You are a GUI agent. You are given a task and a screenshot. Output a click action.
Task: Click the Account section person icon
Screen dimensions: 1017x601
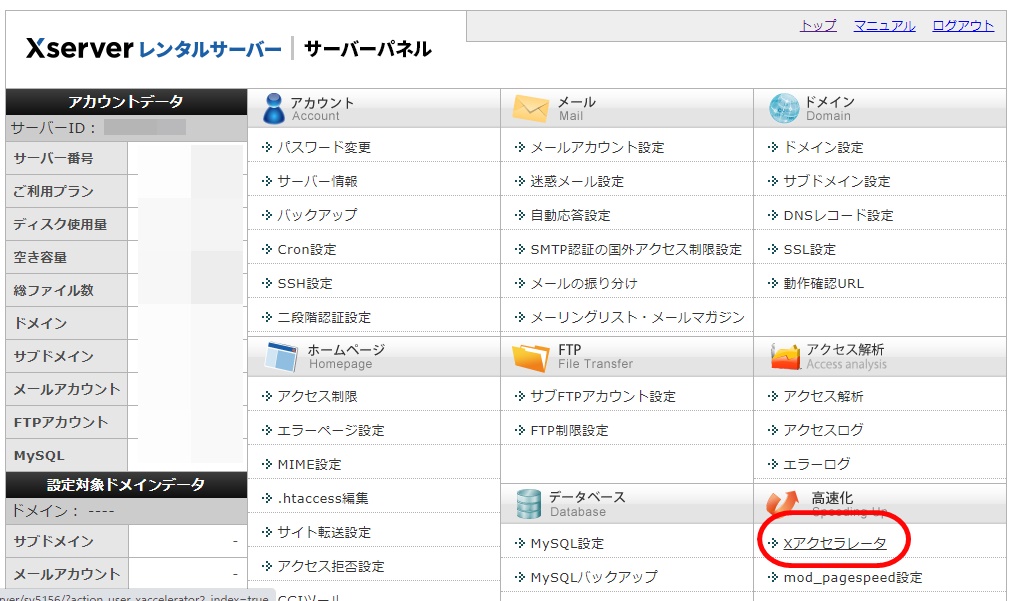[x=274, y=108]
